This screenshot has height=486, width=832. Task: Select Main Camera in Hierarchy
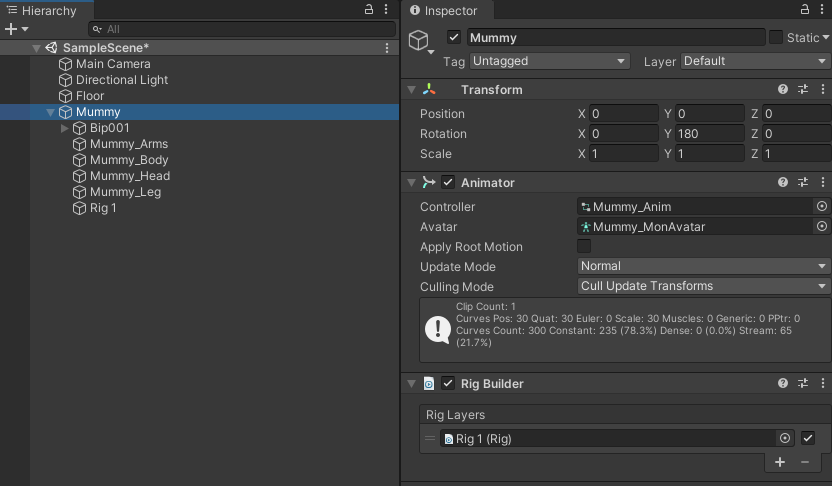(113, 64)
